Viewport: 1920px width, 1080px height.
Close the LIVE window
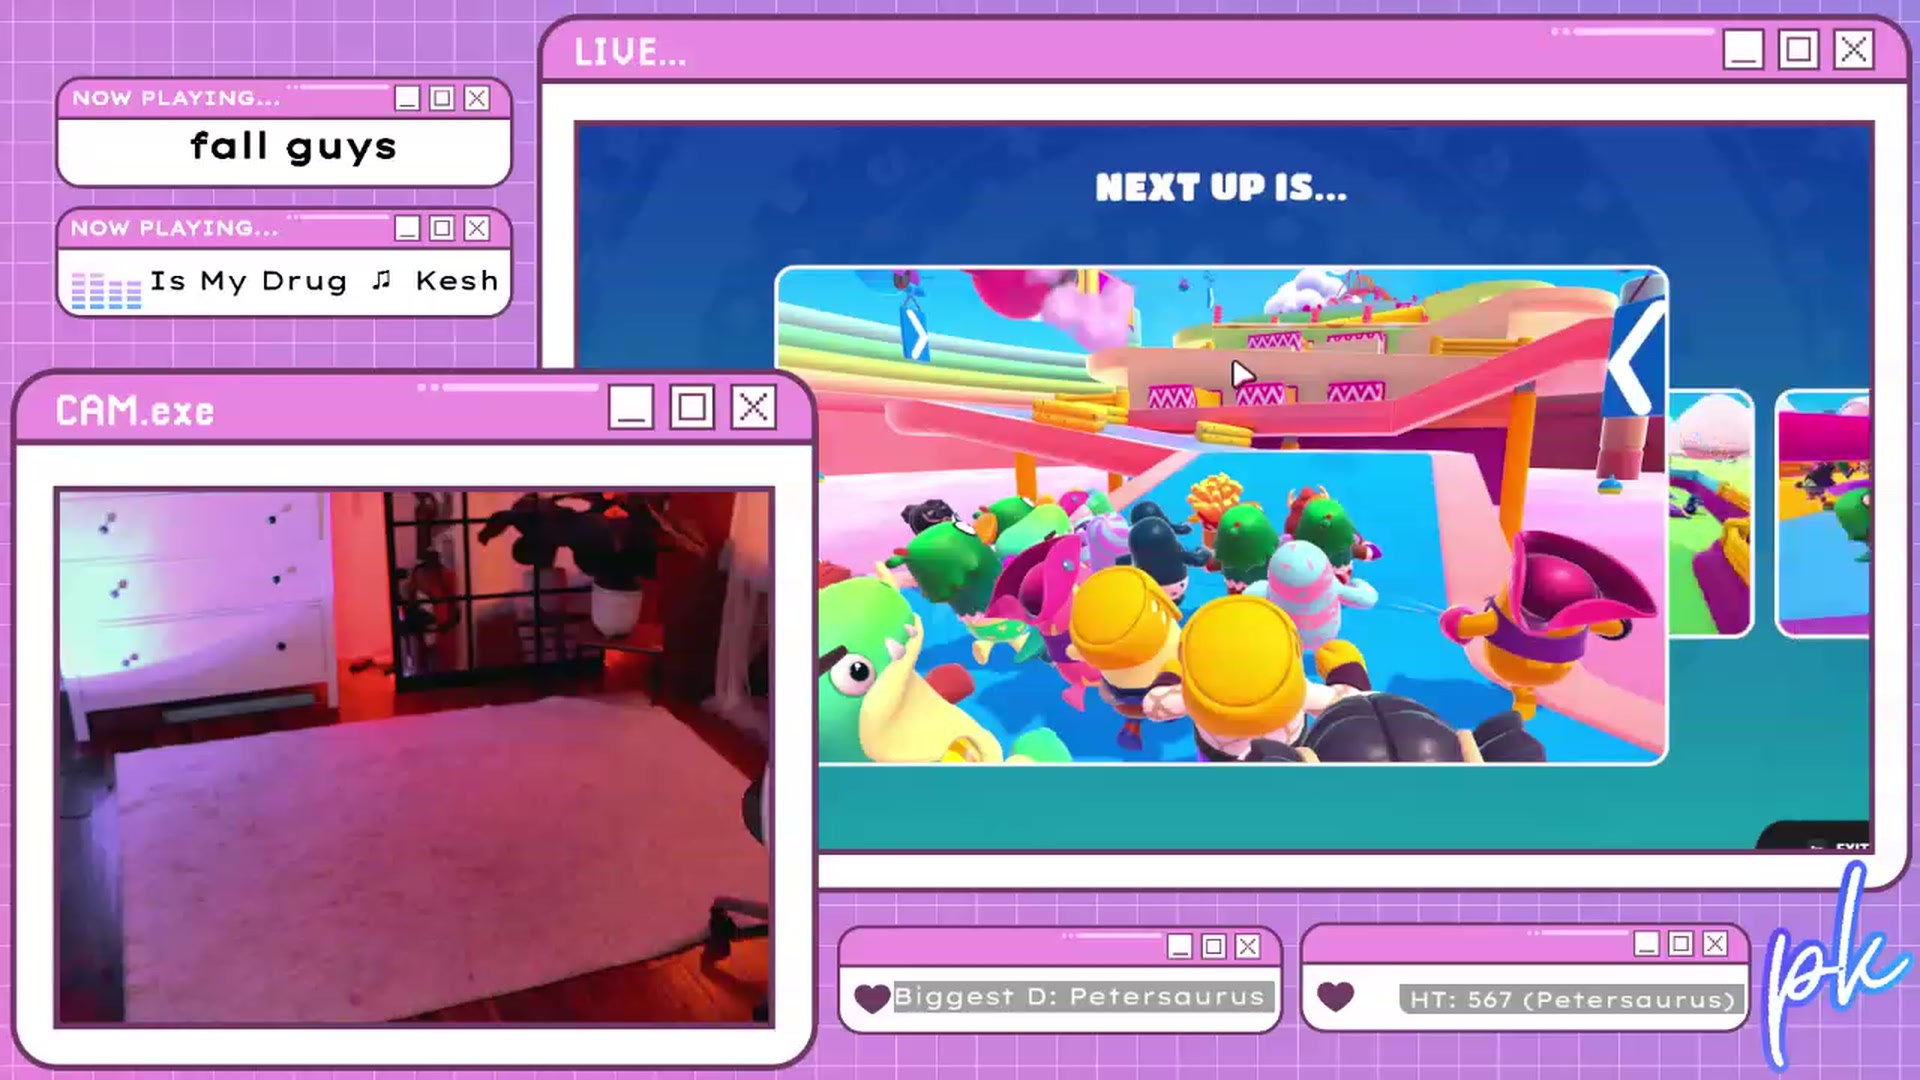point(1853,49)
